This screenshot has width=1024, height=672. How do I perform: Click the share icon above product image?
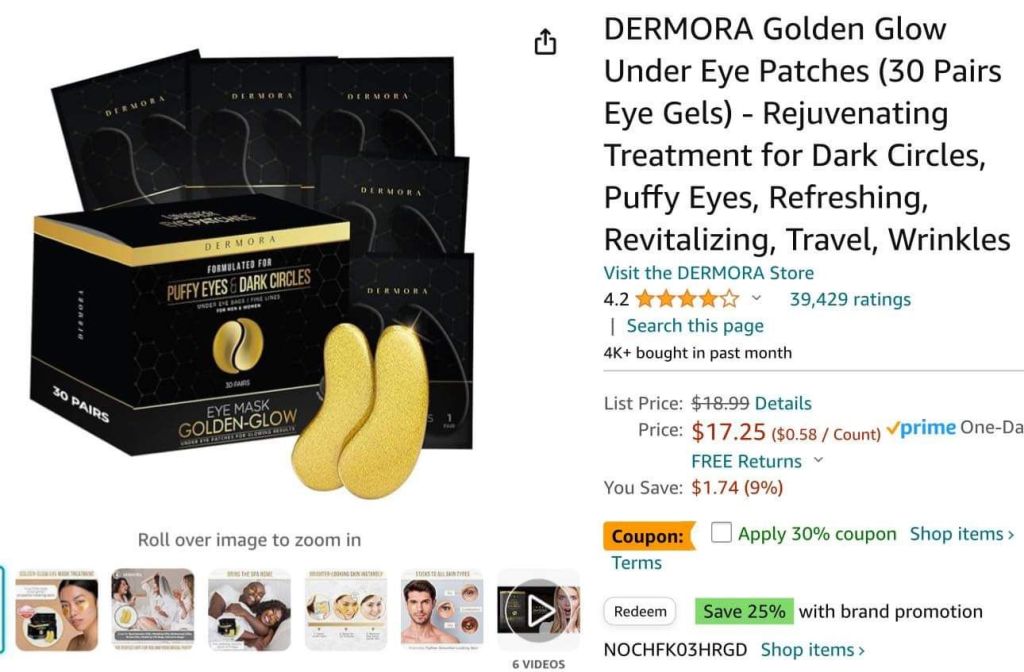click(x=545, y=42)
